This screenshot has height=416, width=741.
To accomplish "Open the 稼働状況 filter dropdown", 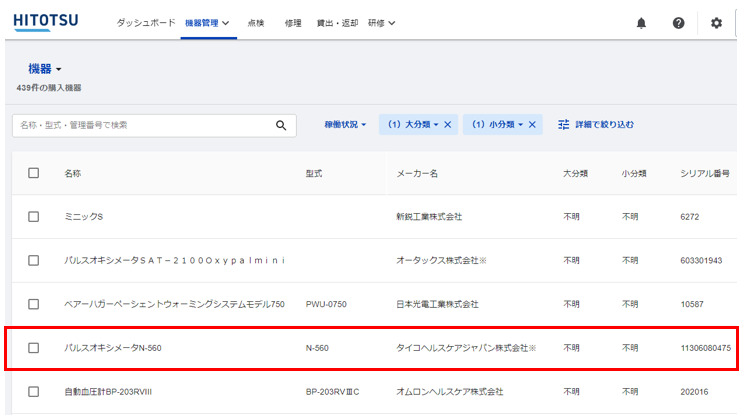I will tap(345, 125).
